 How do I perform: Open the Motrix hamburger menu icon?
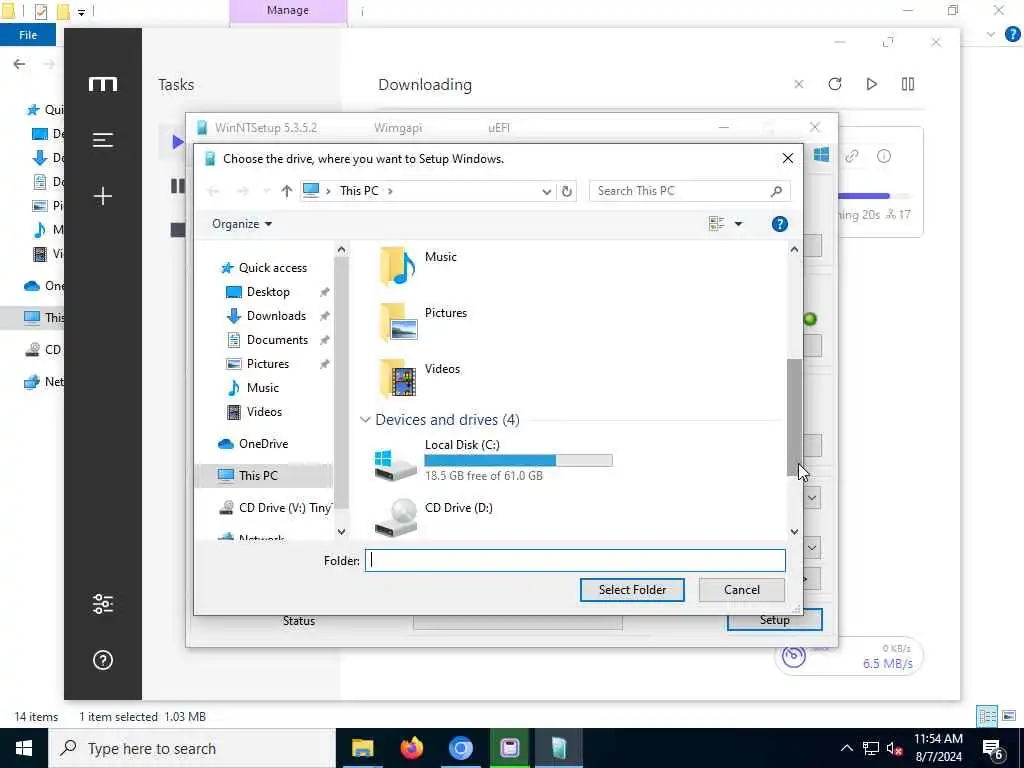pyautogui.click(x=103, y=140)
